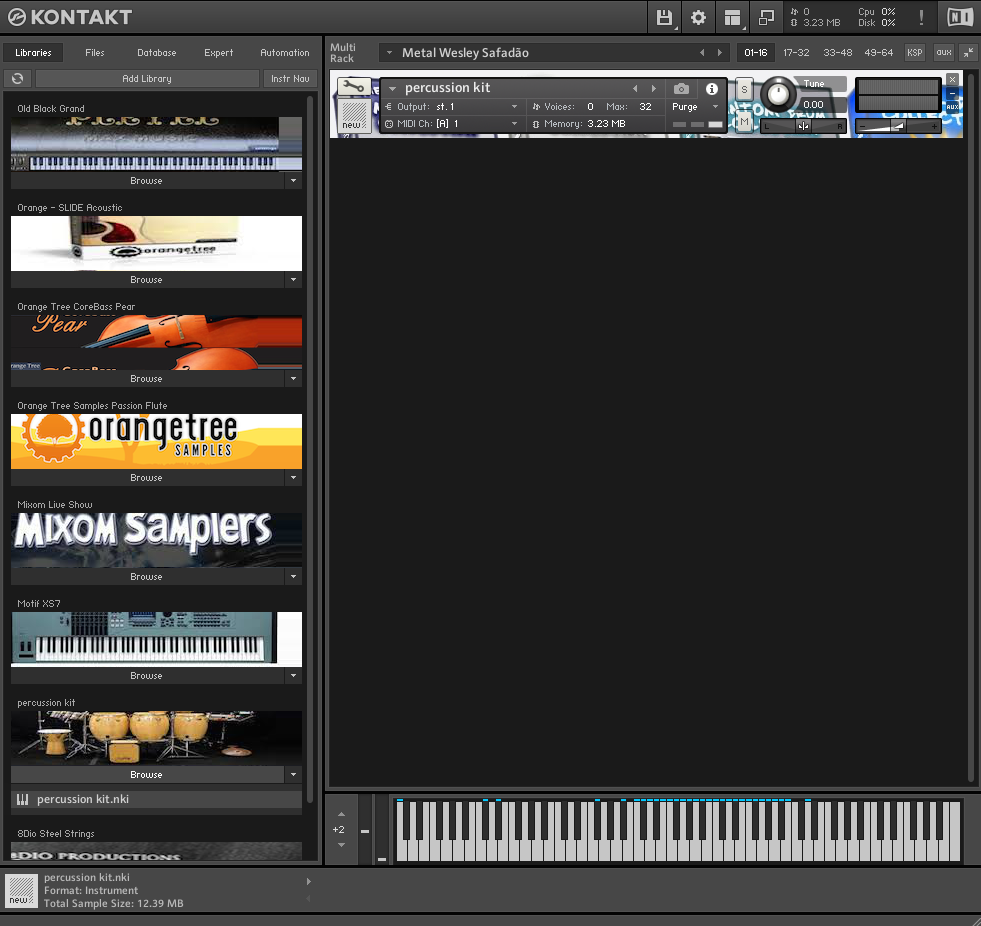This screenshot has height=926, width=981.
Task: Minimize the percussion kit instrument header
Action: [x=952, y=94]
